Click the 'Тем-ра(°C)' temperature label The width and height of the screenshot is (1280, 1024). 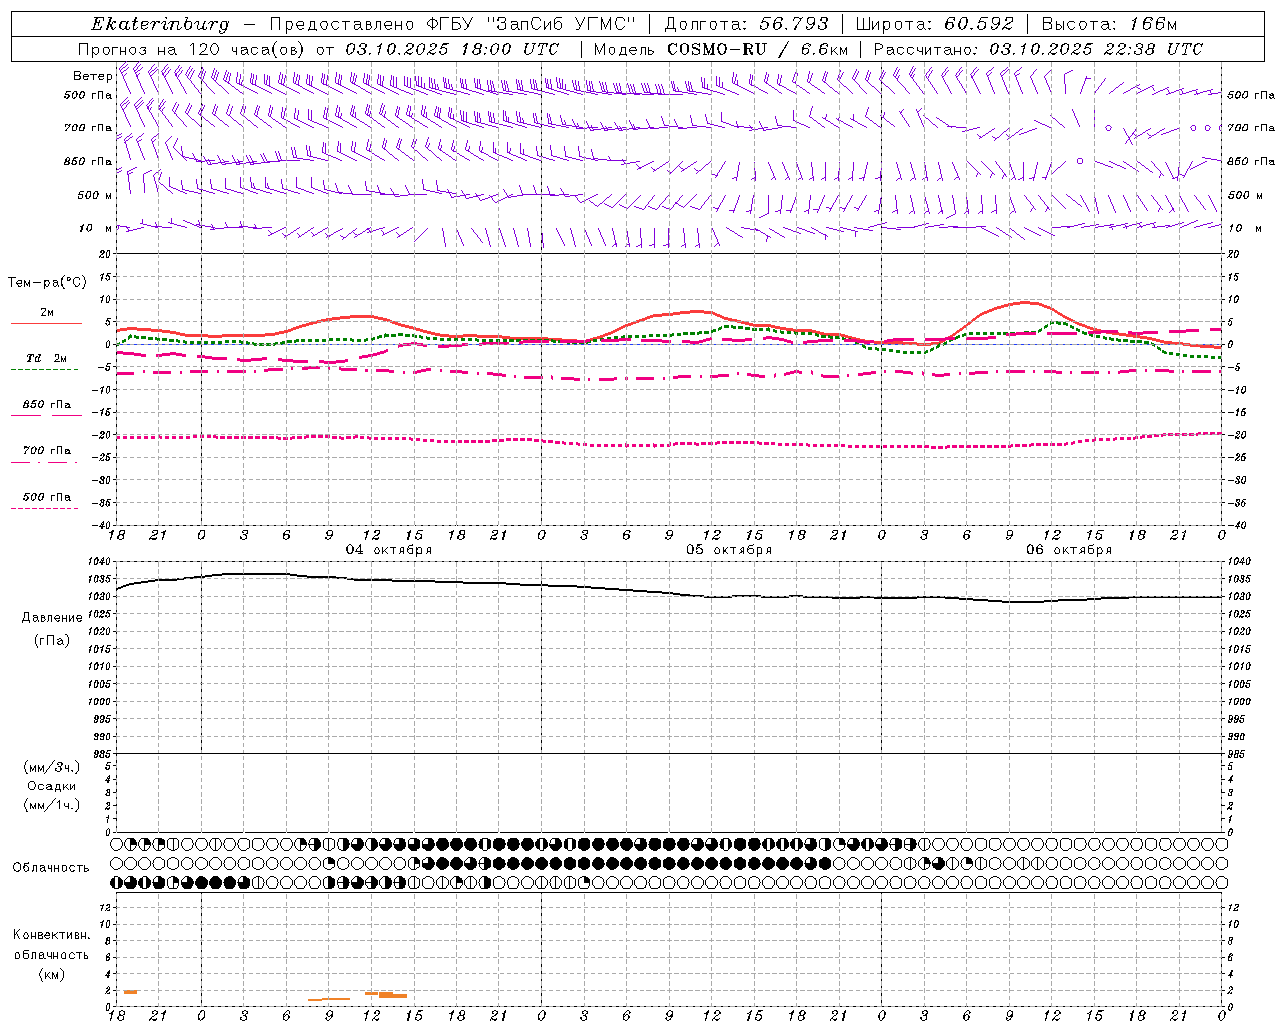pyautogui.click(x=47, y=282)
